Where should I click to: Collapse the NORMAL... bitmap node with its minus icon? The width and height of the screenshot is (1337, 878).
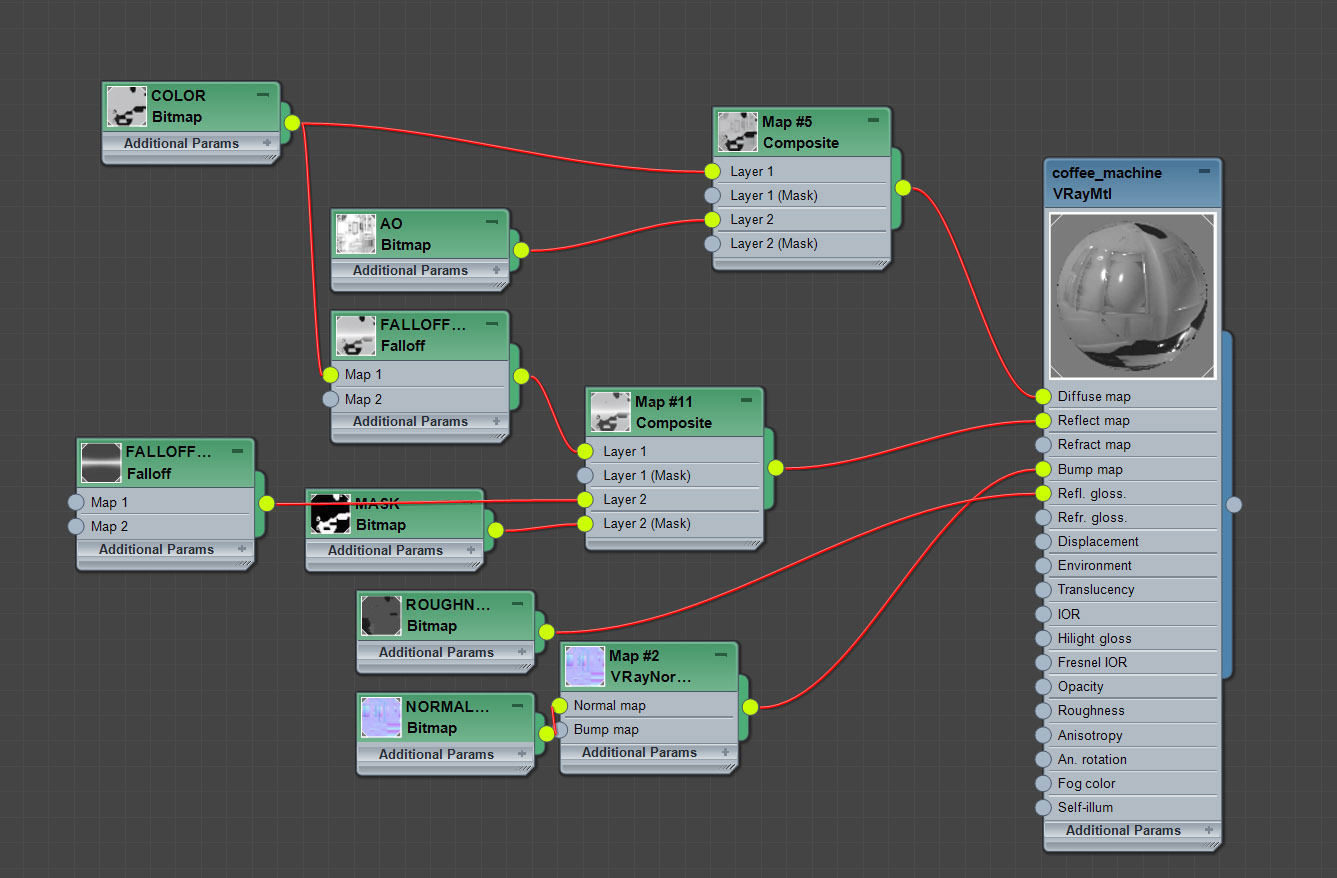point(517,705)
